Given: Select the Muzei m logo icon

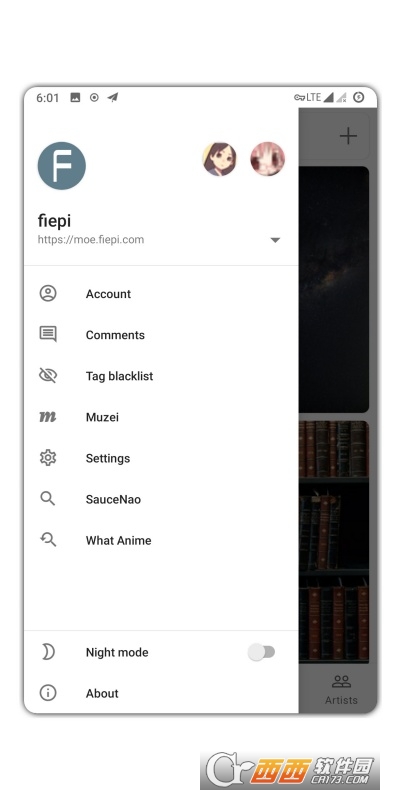Looking at the screenshot, I should coord(48,417).
